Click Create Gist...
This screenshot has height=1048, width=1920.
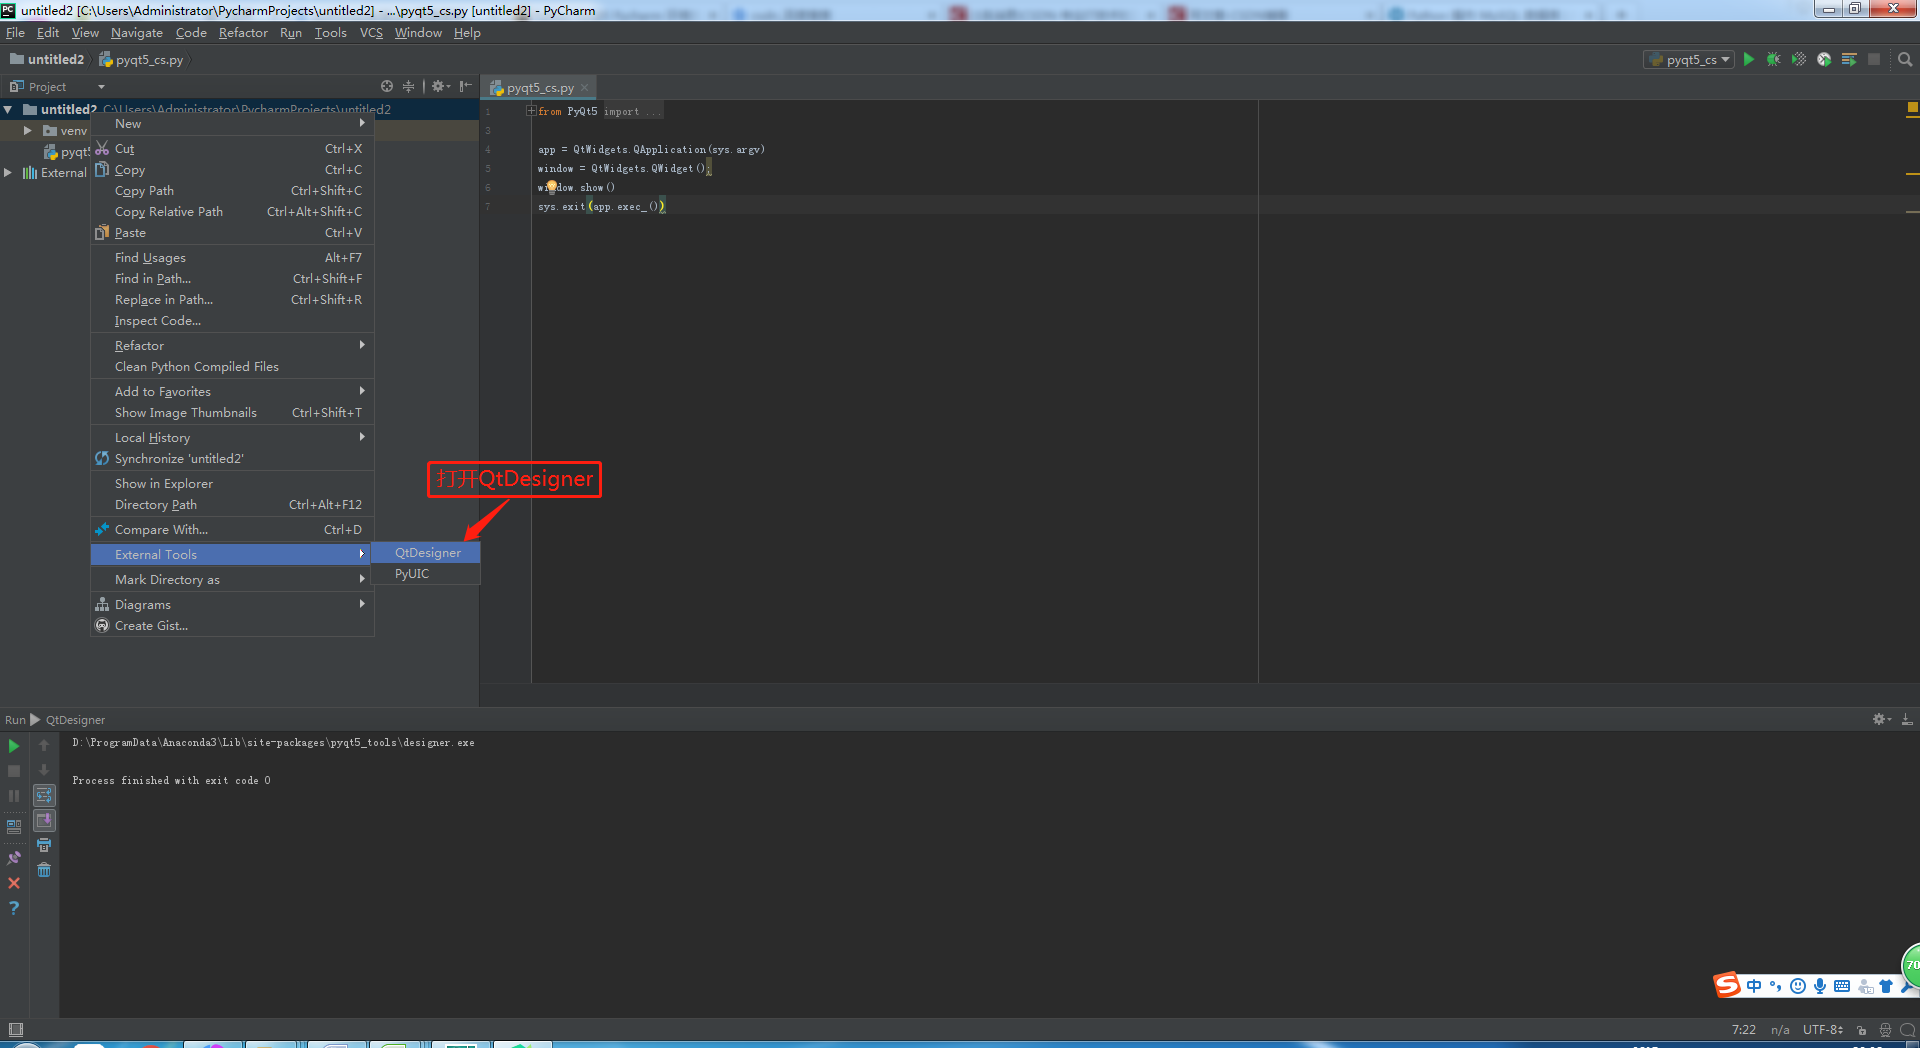point(232,626)
